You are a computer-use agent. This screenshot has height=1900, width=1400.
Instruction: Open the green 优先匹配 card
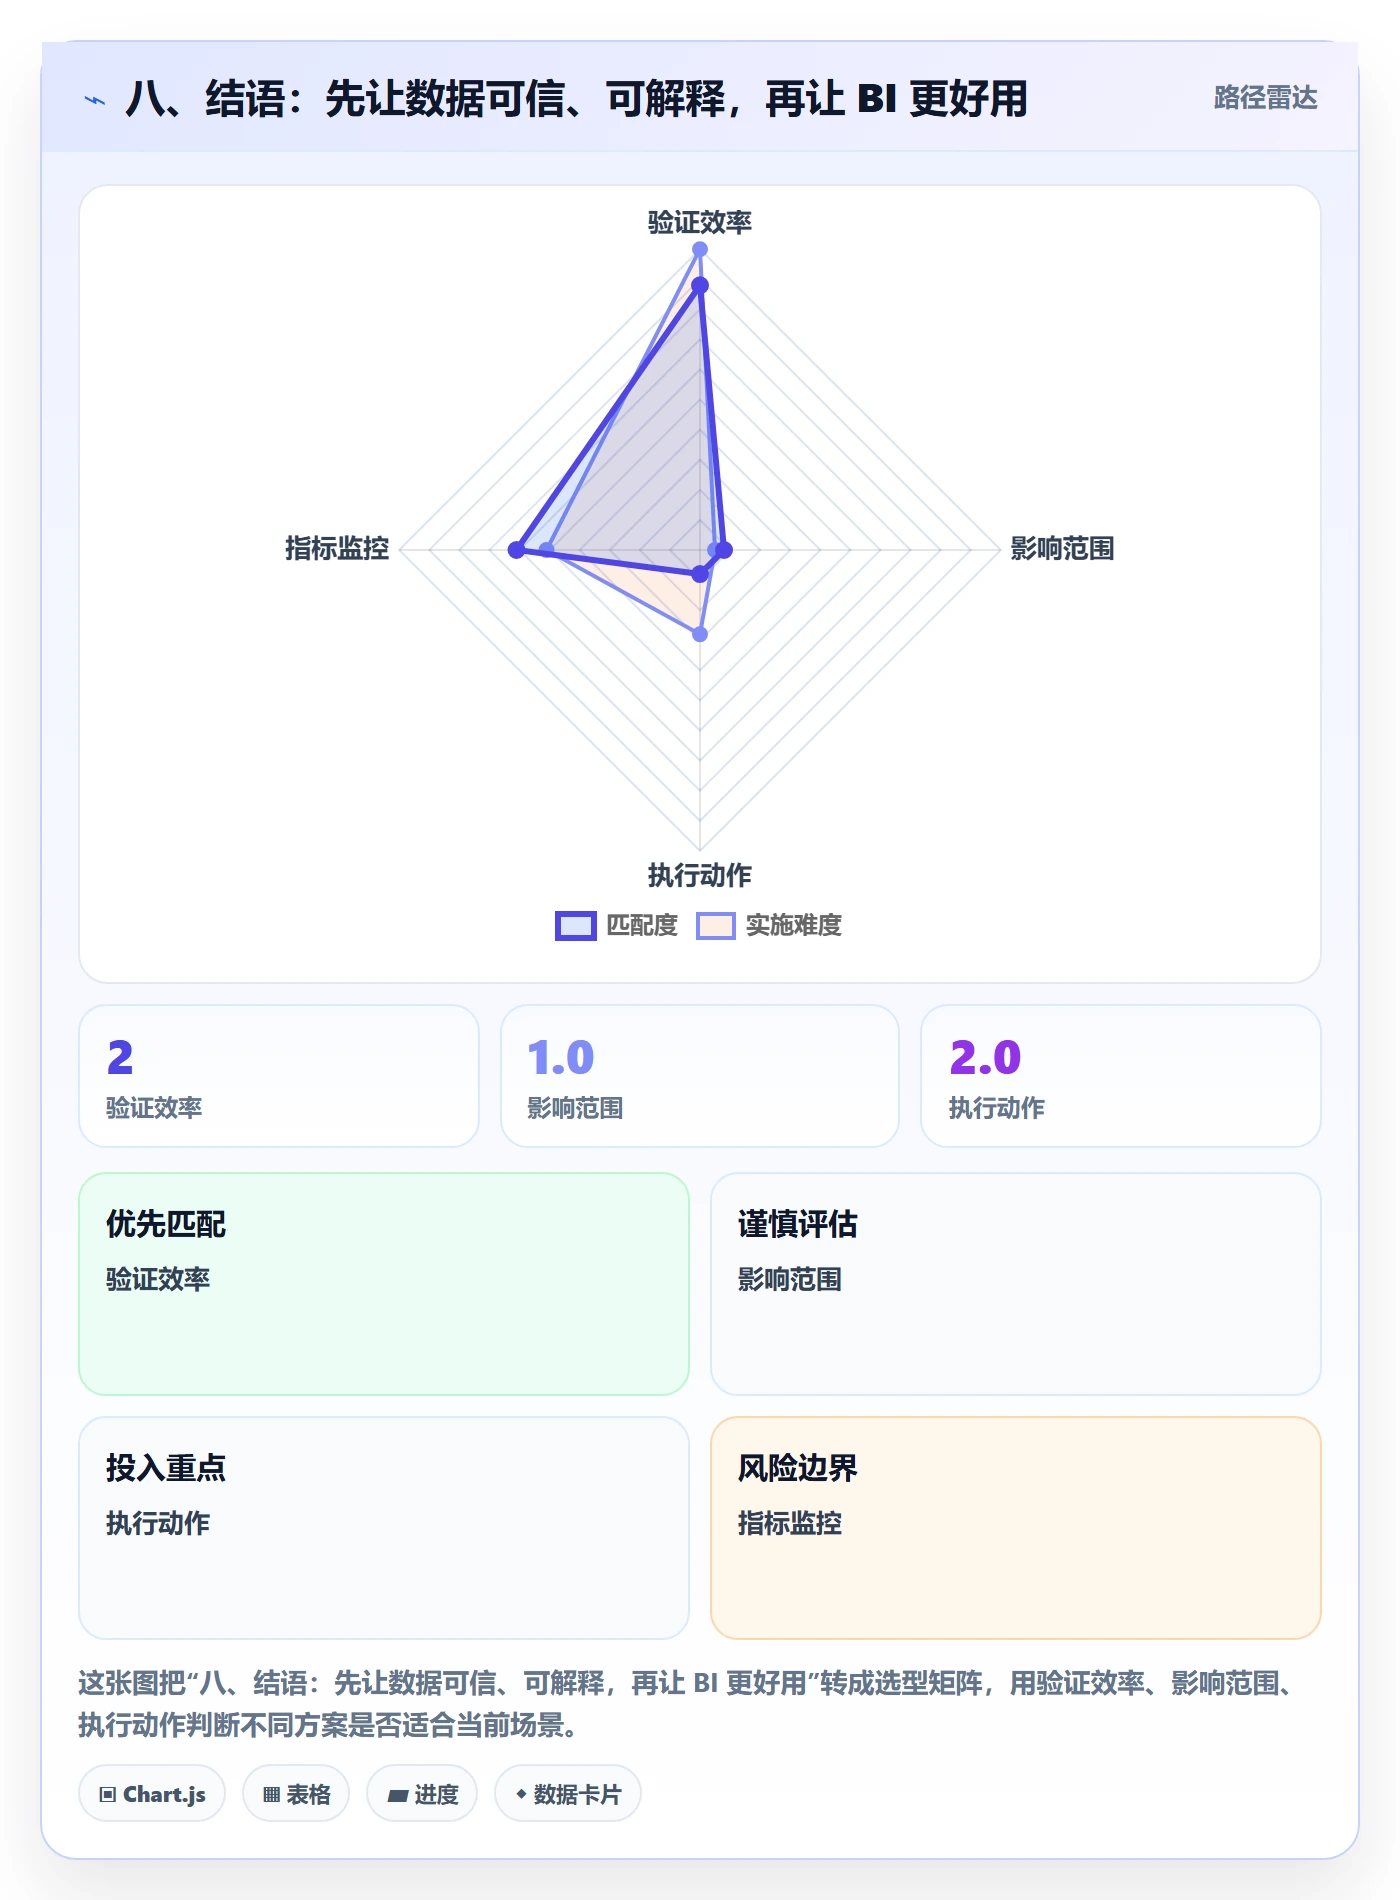(x=384, y=1284)
